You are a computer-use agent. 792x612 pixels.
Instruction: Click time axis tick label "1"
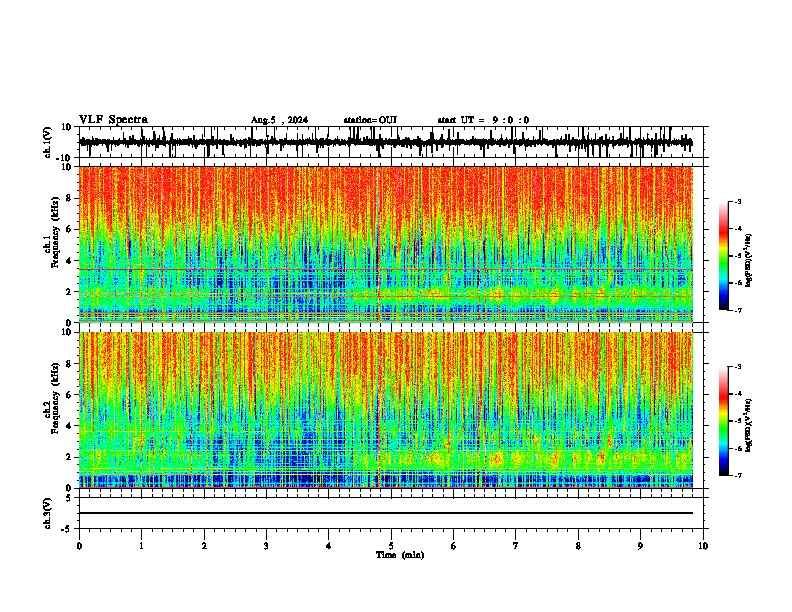[x=141, y=546]
